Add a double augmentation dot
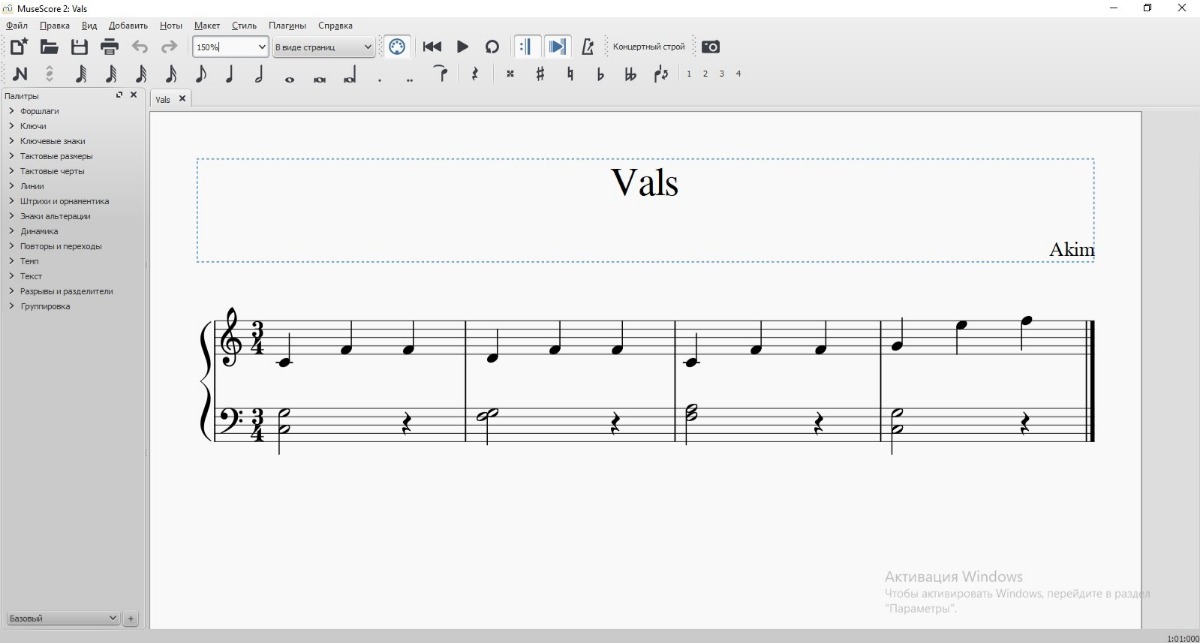The image size is (1200, 643). pos(410,78)
